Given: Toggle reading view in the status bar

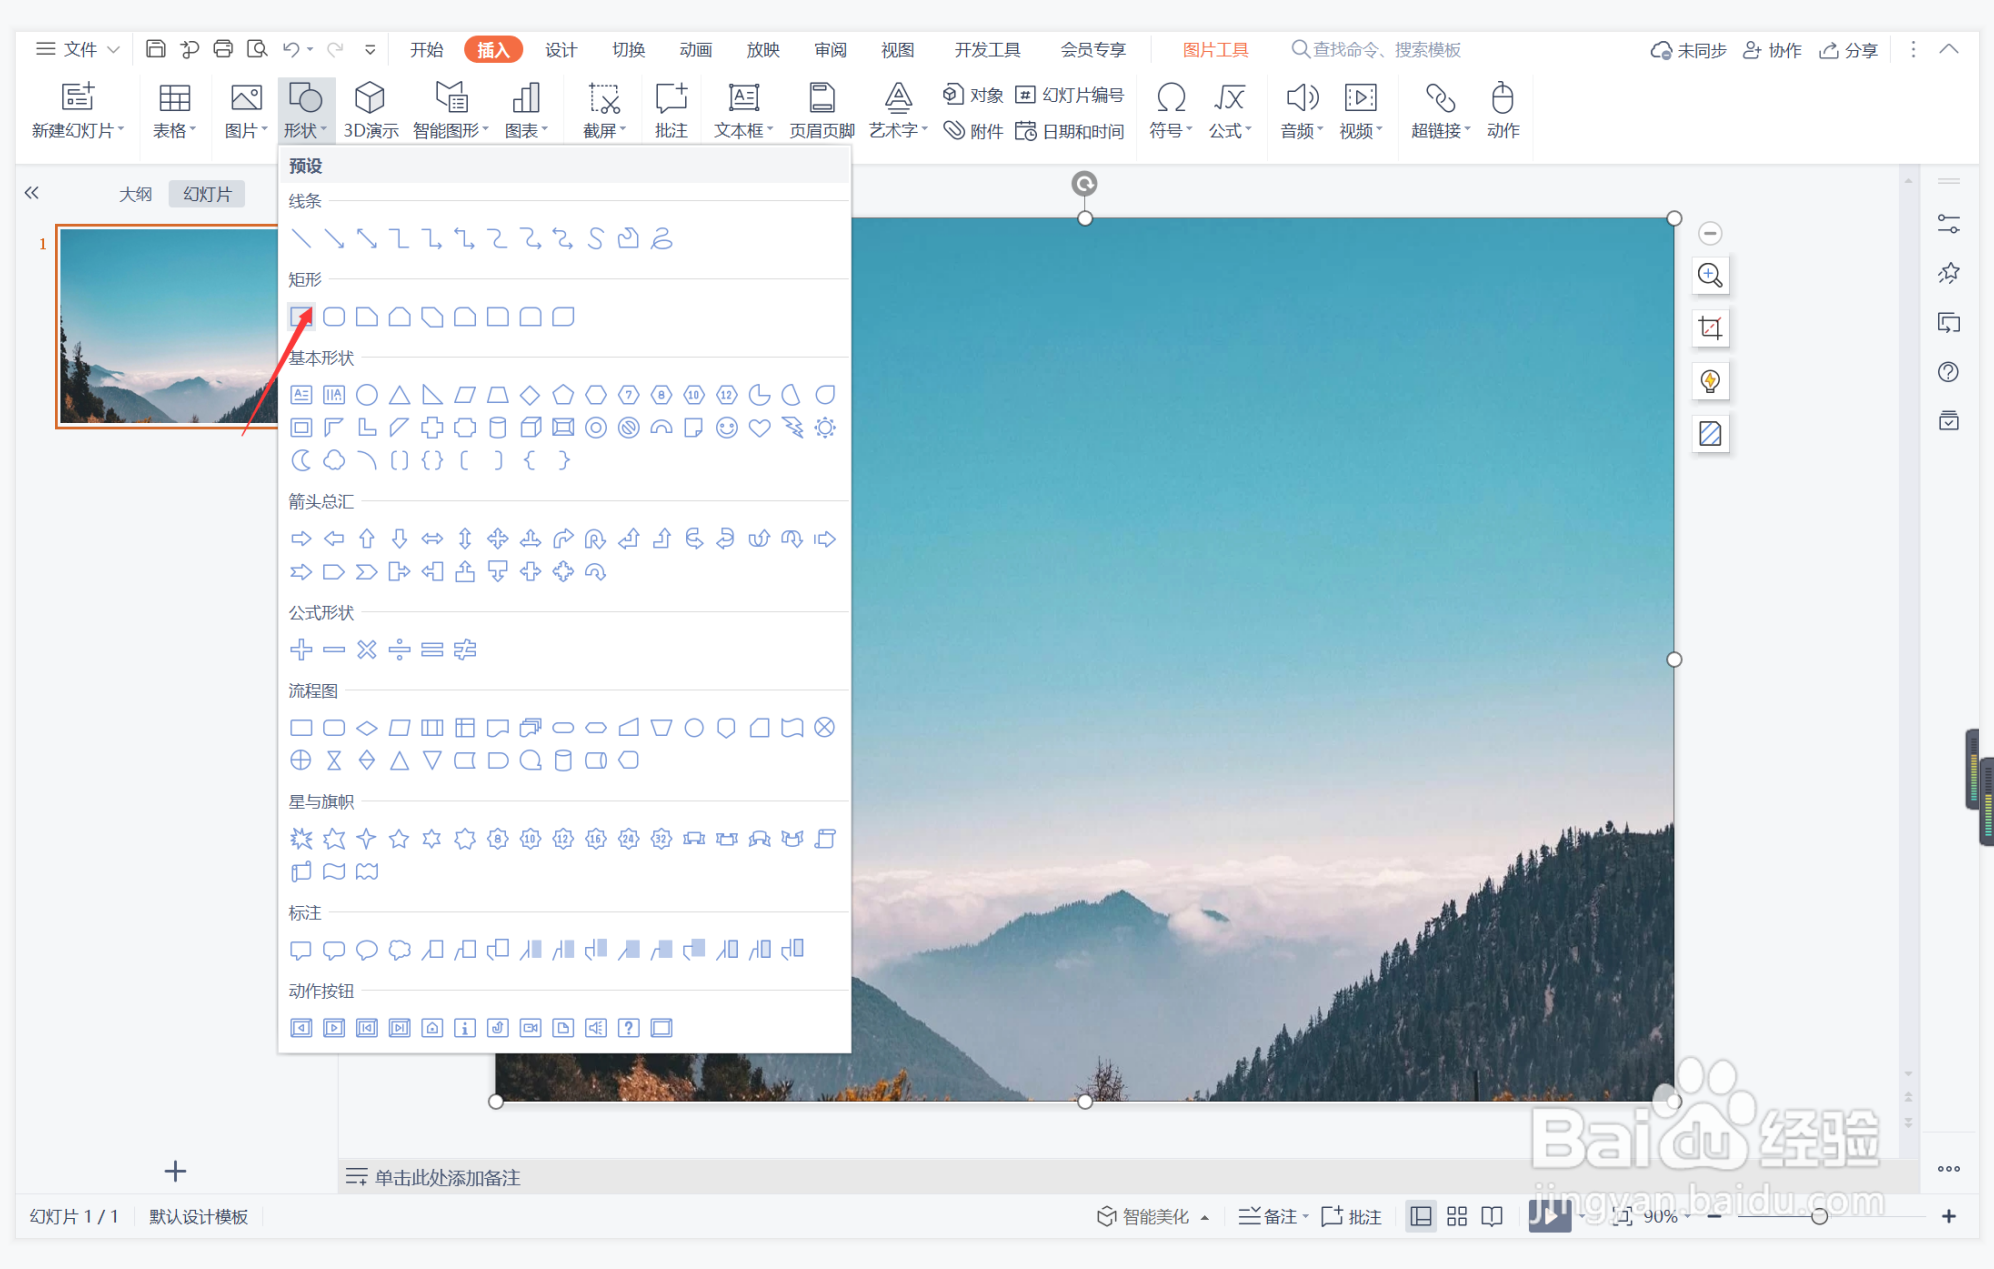Looking at the screenshot, I should (1492, 1216).
